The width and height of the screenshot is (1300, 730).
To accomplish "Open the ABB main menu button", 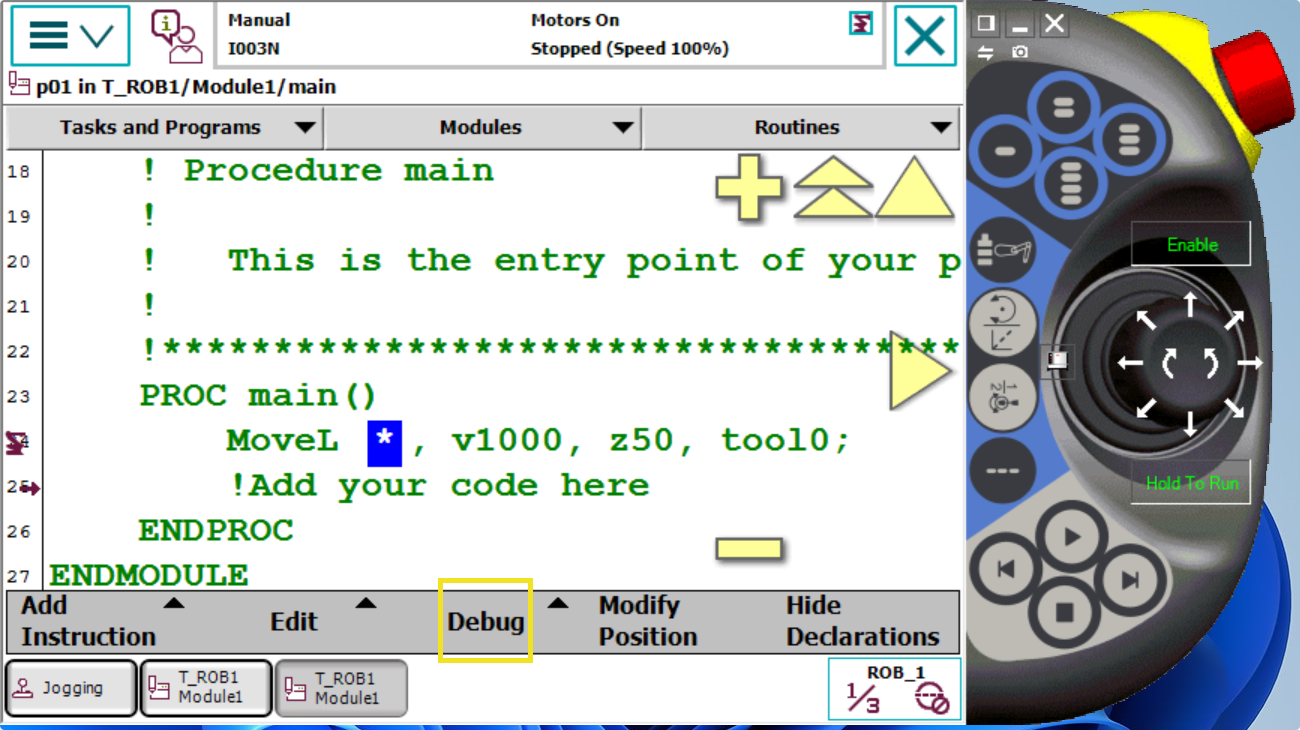I will coord(70,36).
